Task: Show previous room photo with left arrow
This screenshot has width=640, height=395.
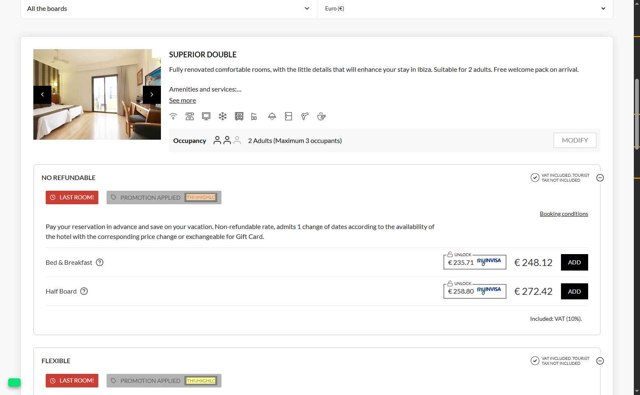Action: point(42,95)
